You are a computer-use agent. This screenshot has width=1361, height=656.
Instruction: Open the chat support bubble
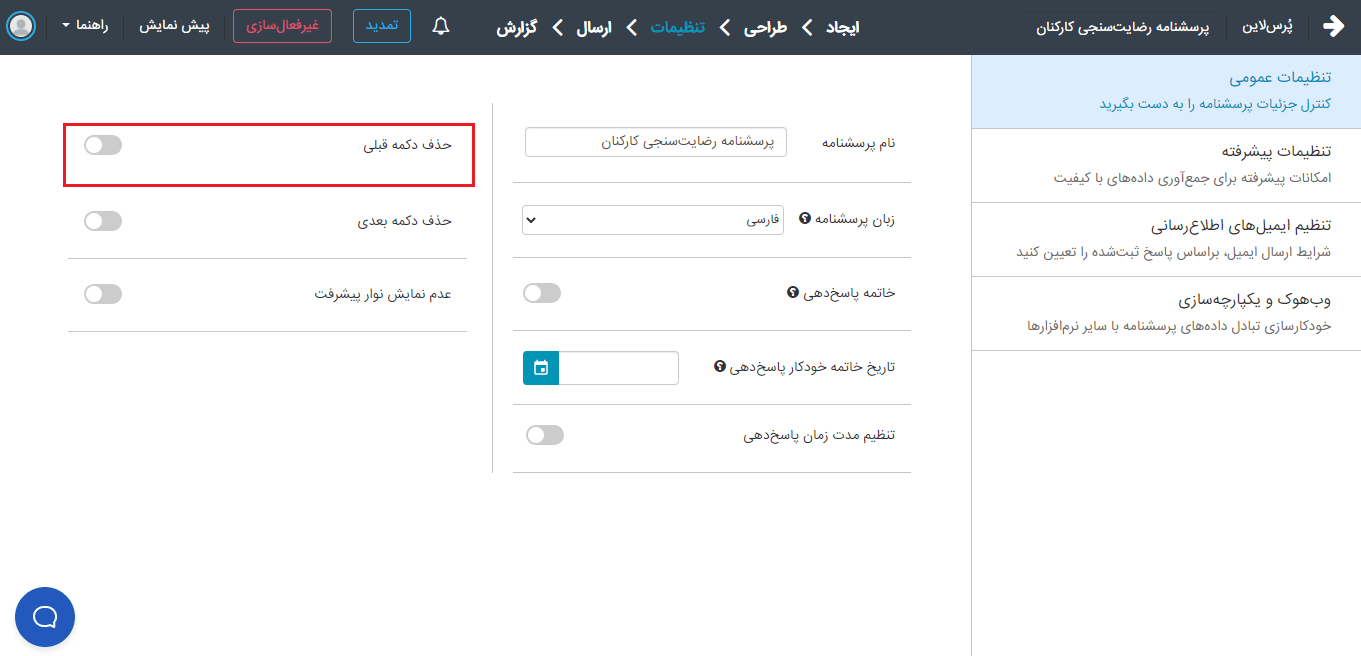click(45, 617)
